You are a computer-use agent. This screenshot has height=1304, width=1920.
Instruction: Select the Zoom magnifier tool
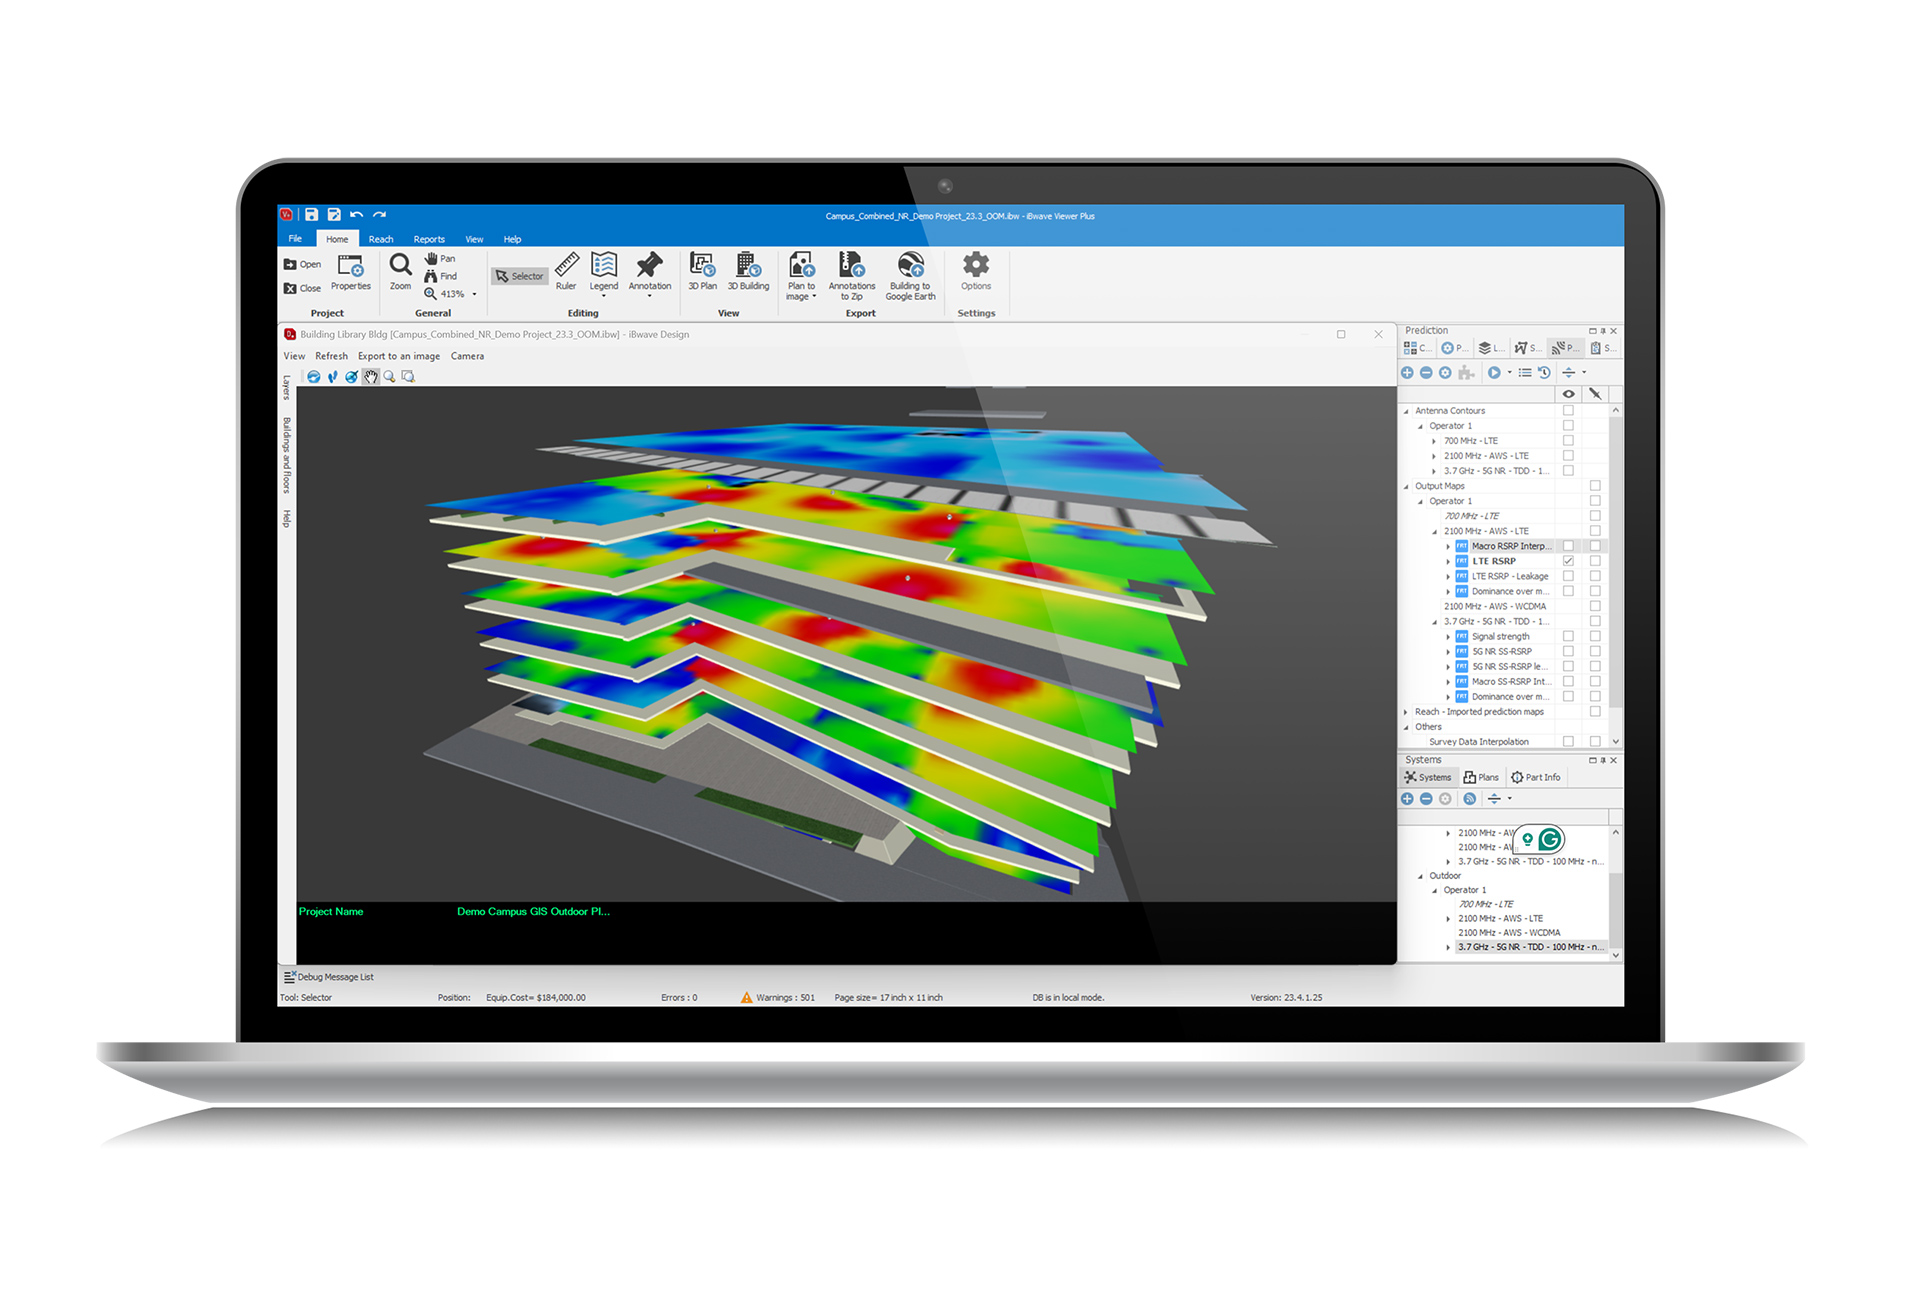pyautogui.click(x=400, y=272)
